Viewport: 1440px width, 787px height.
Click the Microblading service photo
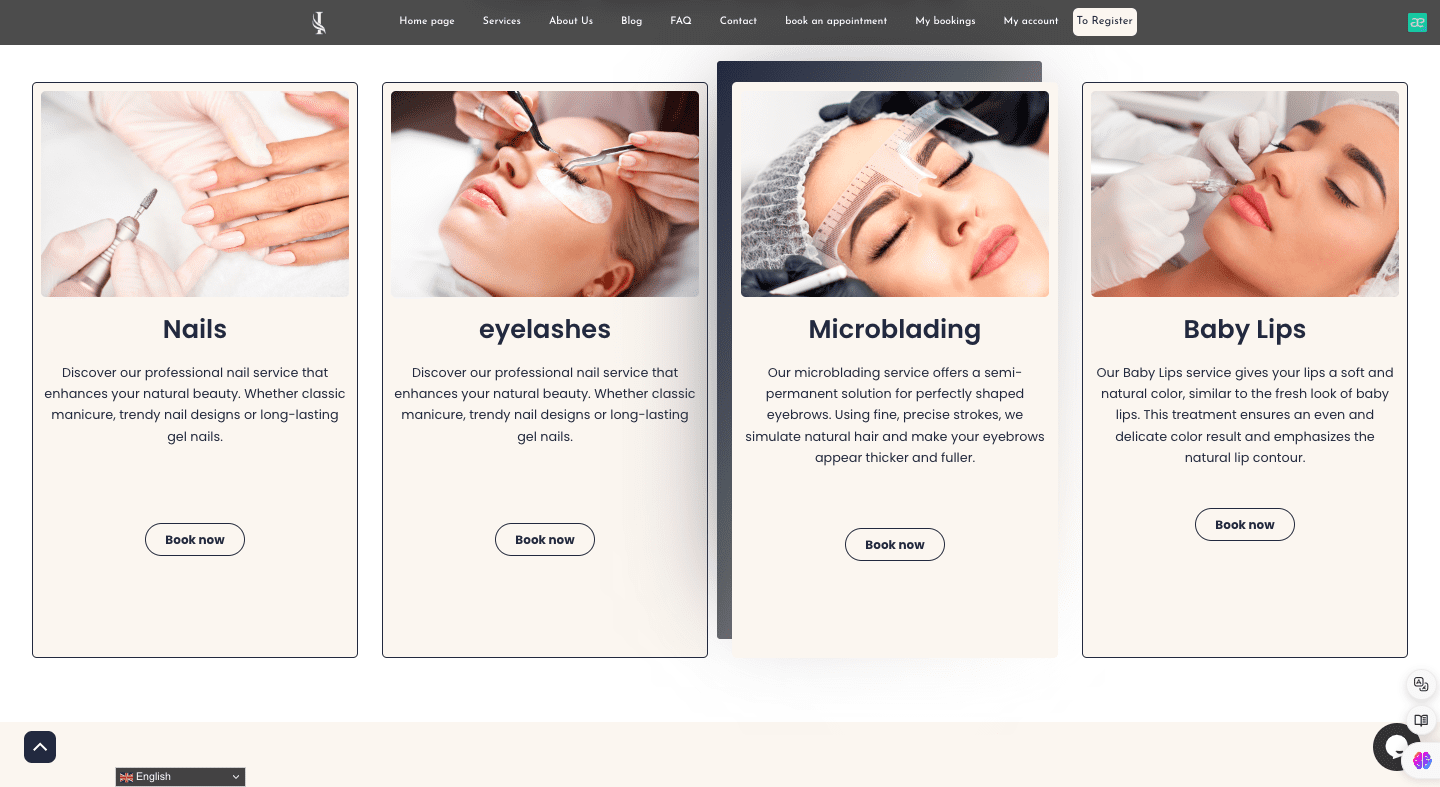point(895,194)
